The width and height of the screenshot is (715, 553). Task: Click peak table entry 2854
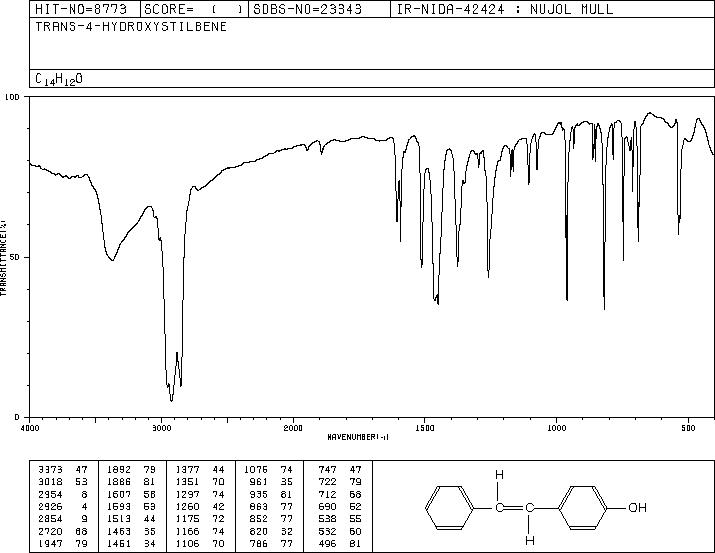click(x=51, y=519)
